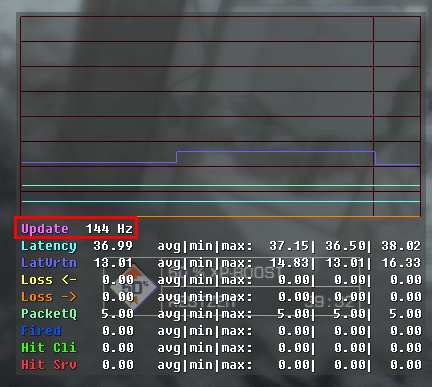This screenshot has width=432, height=387.
Task: Select the Loss -> label
Action: coord(49,297)
